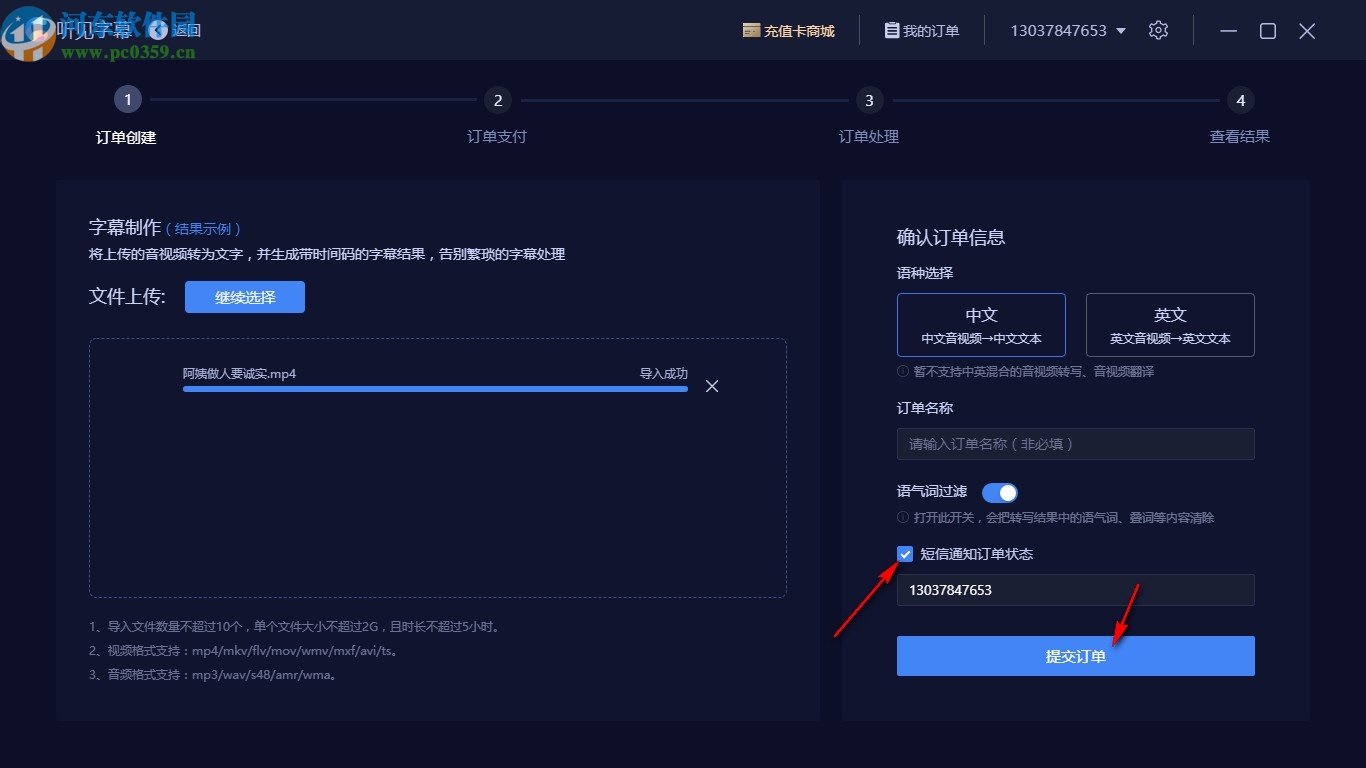Click the file name 阿姨做人要诚实.mp4
The image size is (1366, 768).
pyautogui.click(x=240, y=374)
